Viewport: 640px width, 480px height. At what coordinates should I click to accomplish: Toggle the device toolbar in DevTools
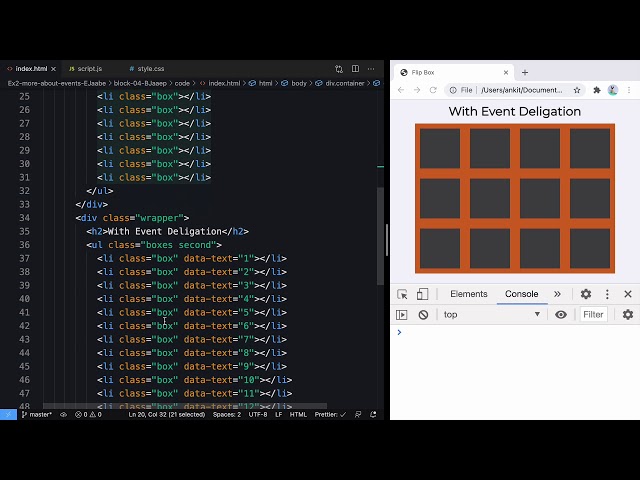point(422,294)
